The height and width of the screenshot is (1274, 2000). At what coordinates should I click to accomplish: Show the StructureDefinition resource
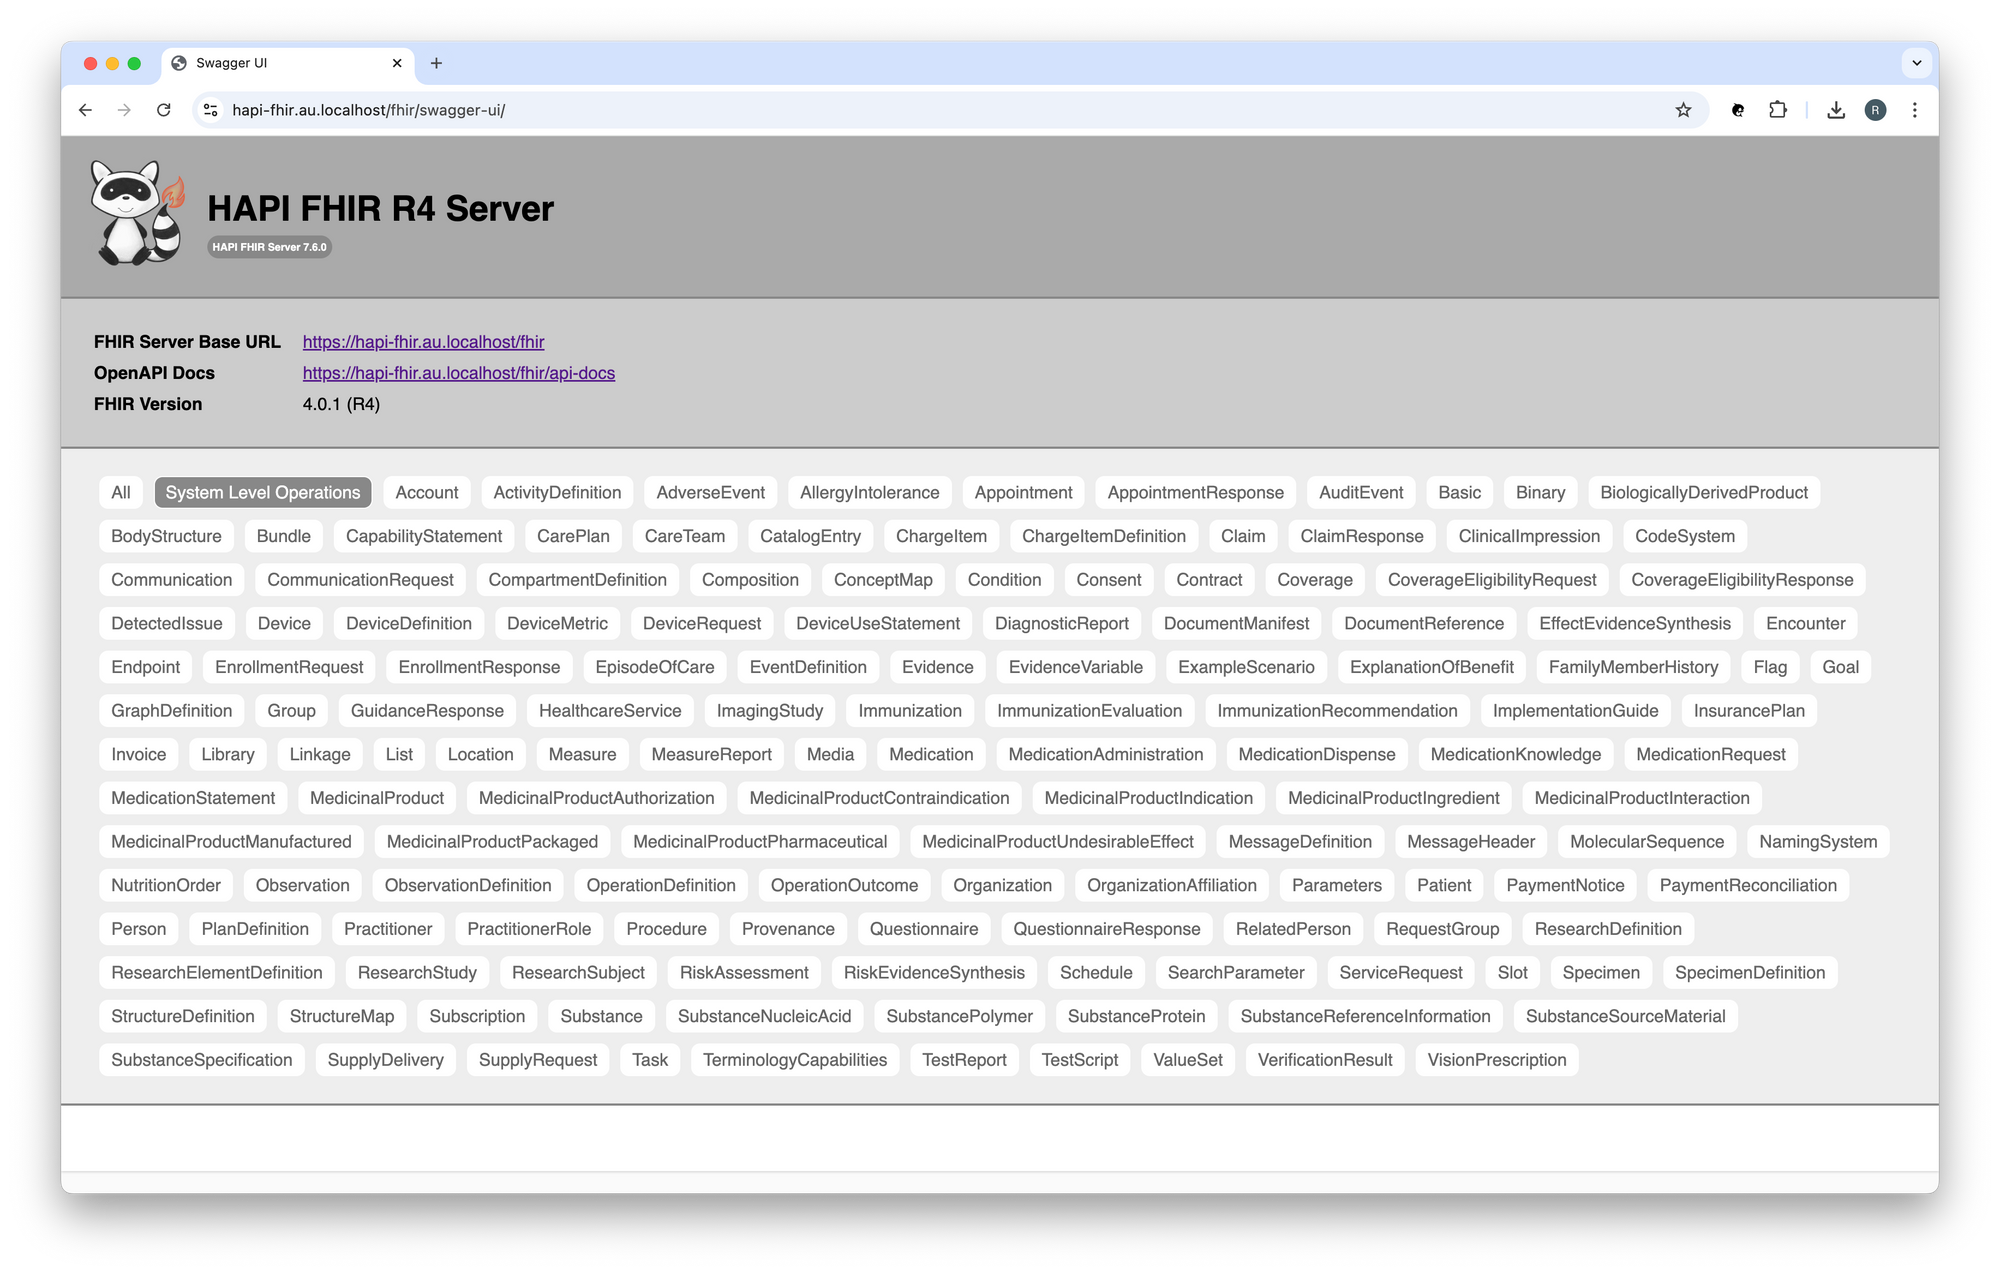tap(183, 1017)
